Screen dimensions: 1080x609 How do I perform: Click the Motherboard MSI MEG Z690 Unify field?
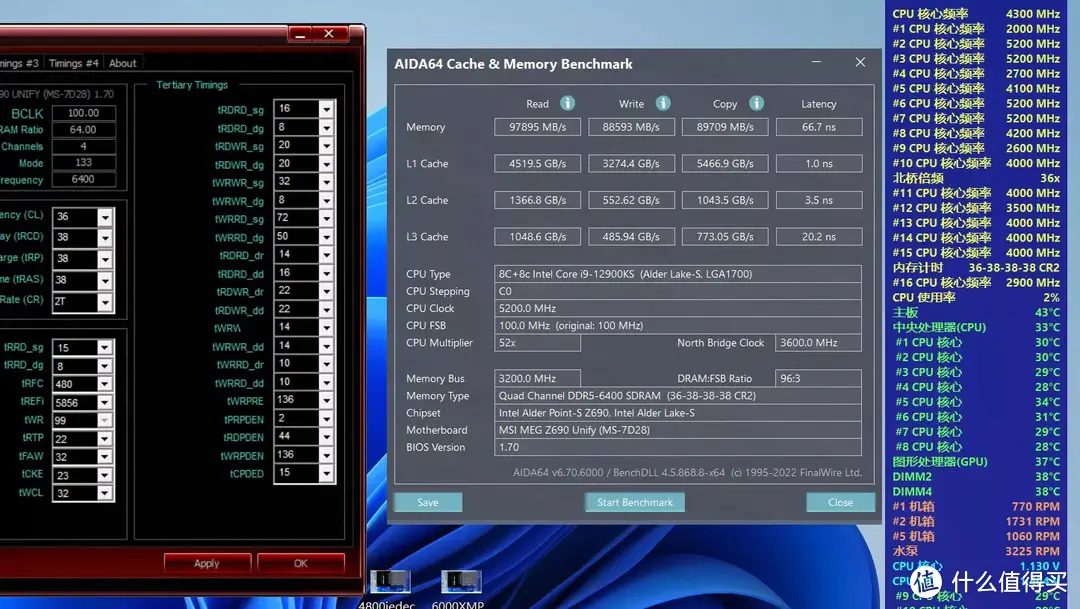(678, 430)
